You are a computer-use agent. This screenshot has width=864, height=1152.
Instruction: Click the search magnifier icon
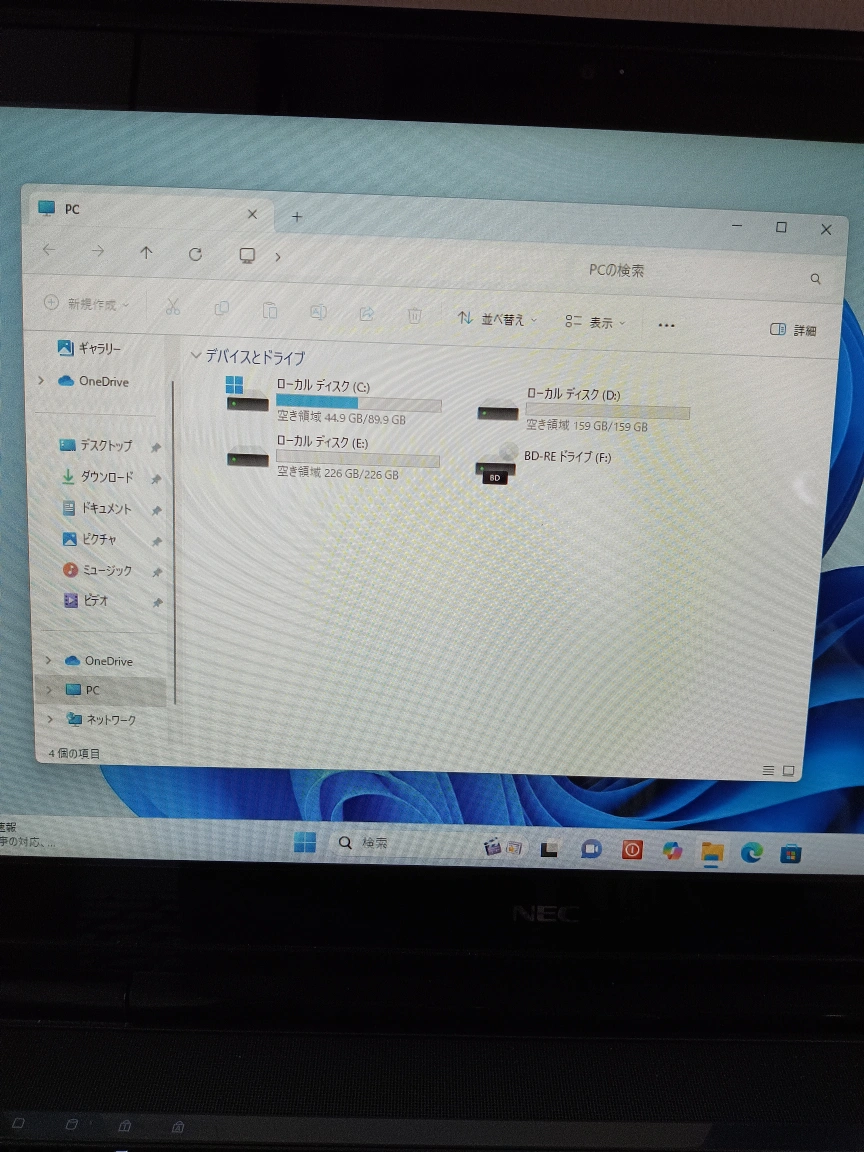click(815, 279)
